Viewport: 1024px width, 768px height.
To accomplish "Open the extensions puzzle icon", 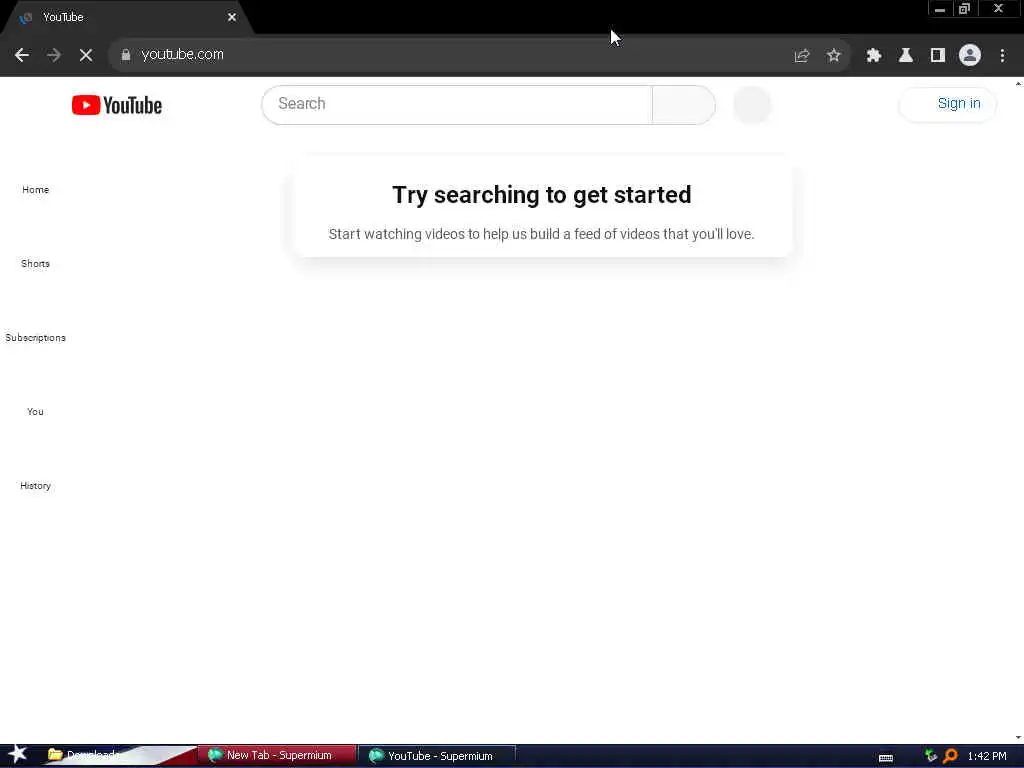I will (x=874, y=56).
